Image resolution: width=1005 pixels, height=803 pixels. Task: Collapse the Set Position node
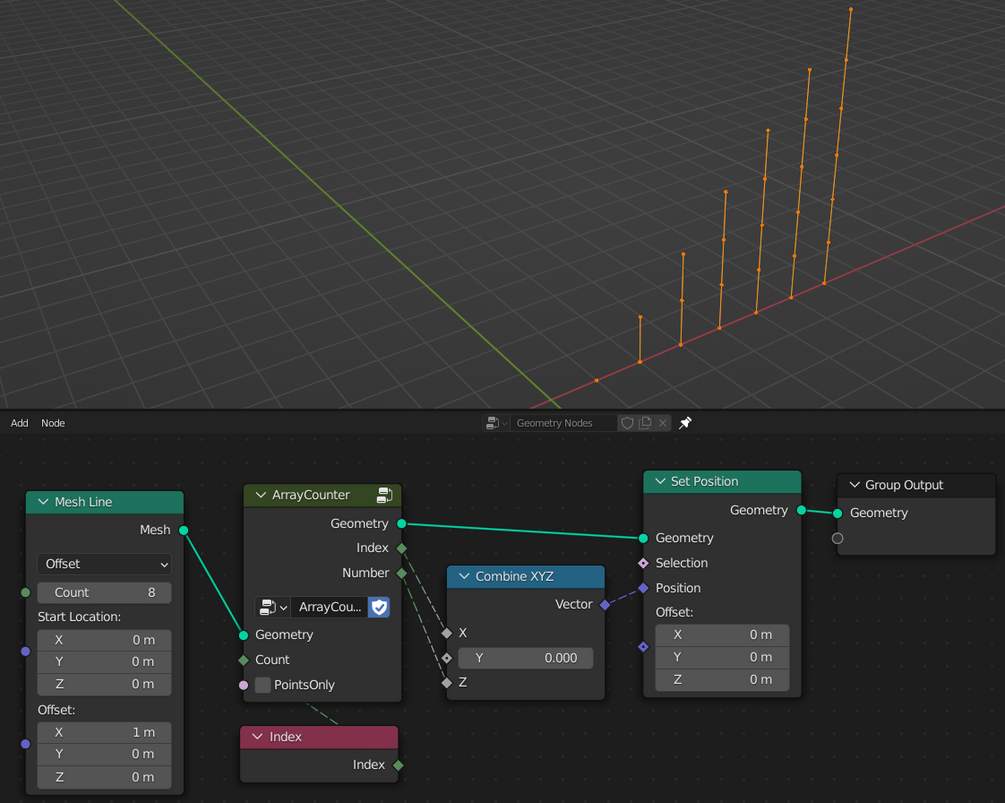coord(660,481)
